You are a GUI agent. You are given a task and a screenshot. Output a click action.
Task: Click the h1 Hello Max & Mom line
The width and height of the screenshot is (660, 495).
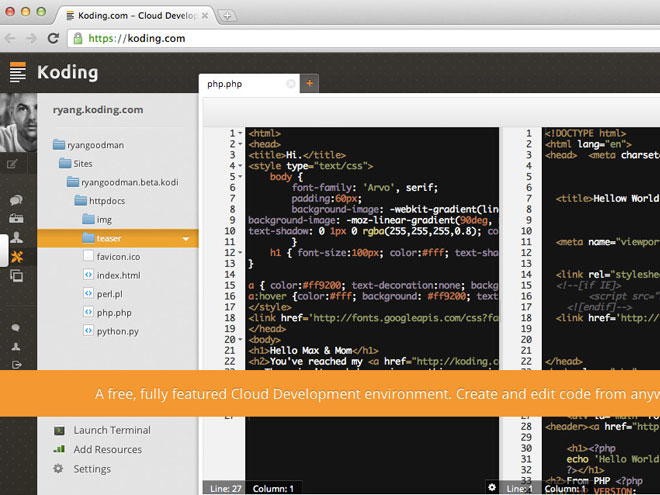313,350
